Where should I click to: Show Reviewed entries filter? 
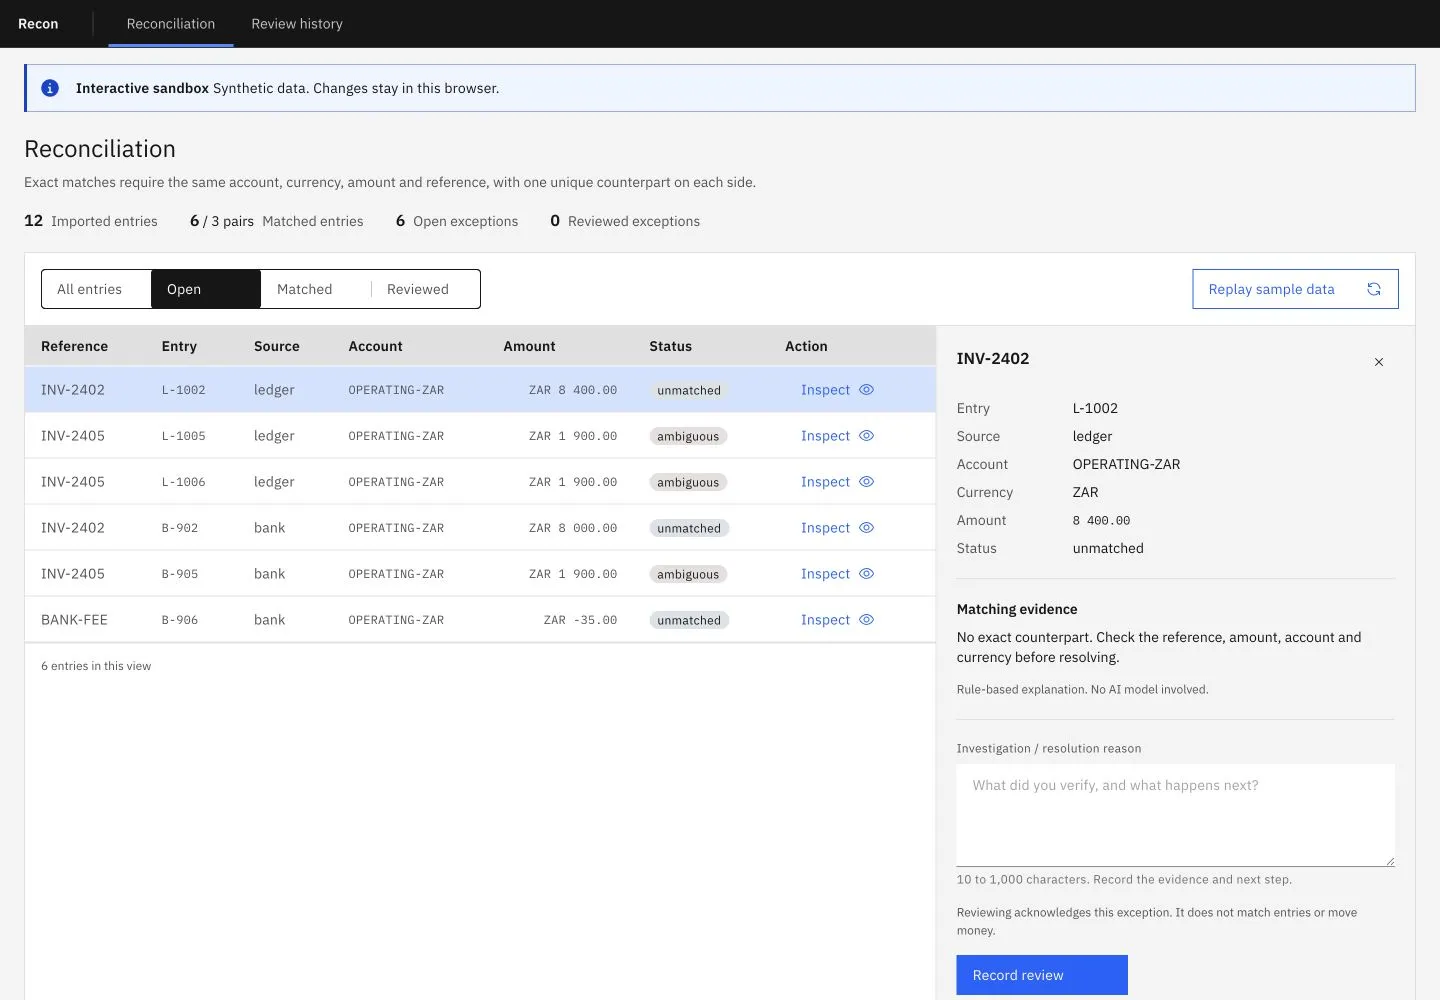[425, 289]
